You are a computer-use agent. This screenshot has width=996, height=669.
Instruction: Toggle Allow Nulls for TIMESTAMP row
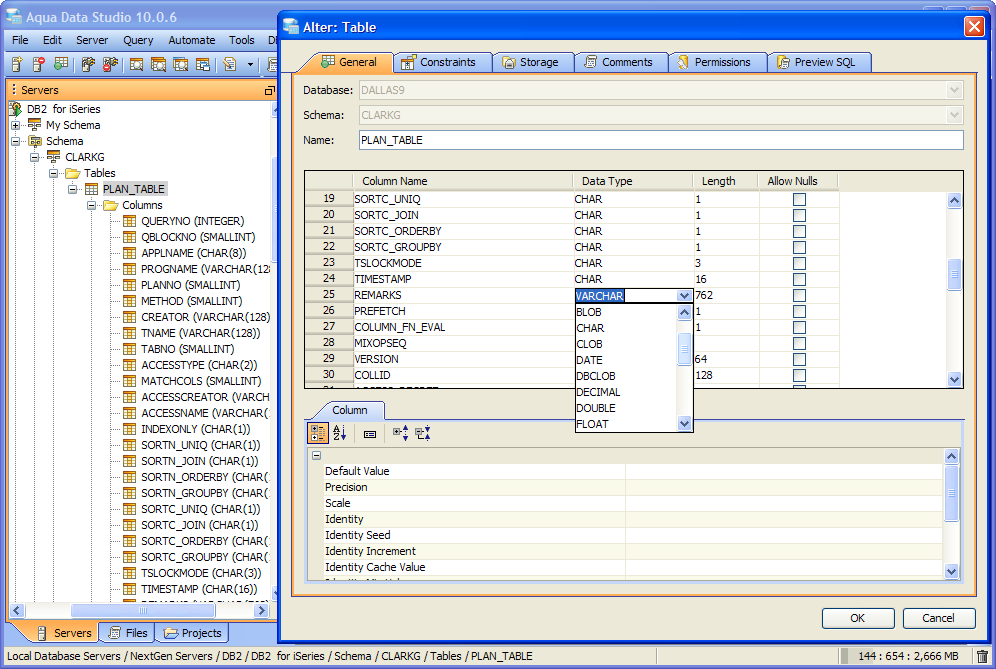799,280
